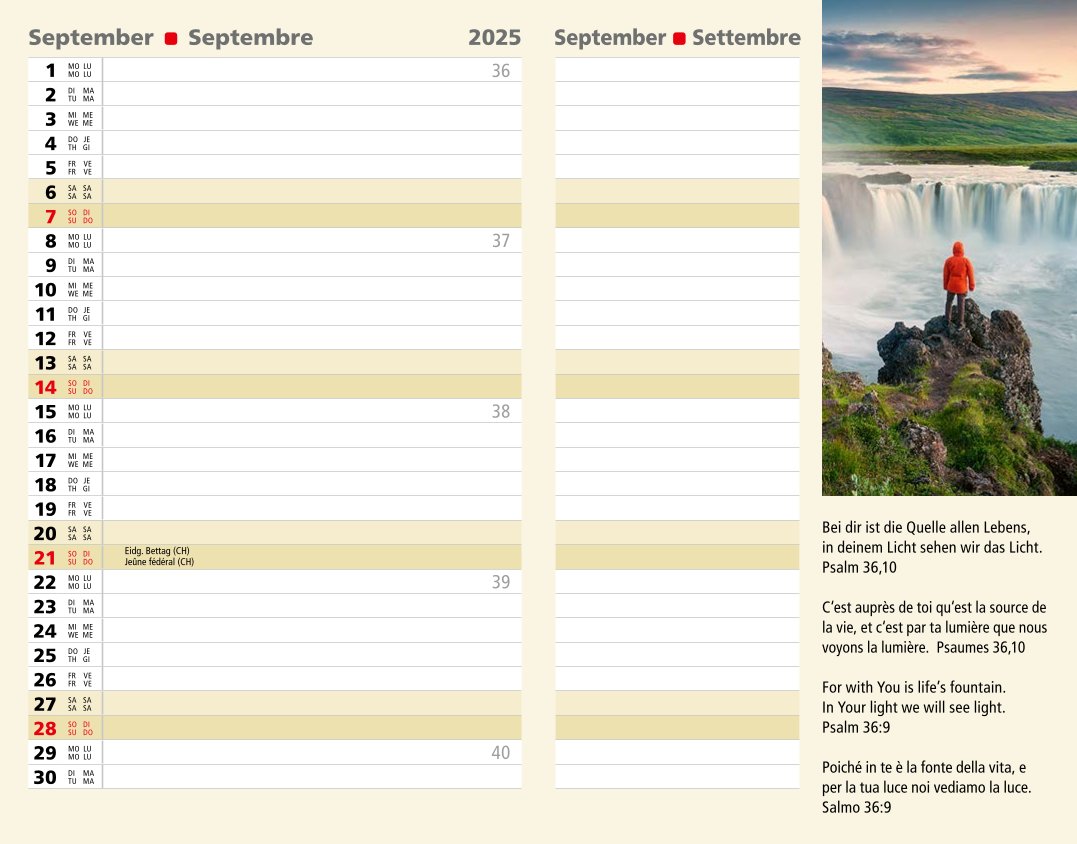Click the date number 28
Screen dimensions: 1077x844
46,728
